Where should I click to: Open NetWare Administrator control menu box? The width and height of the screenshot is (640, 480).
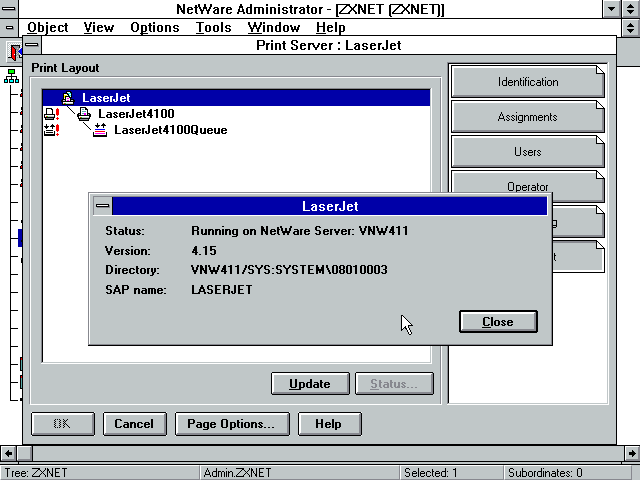[x=9, y=9]
